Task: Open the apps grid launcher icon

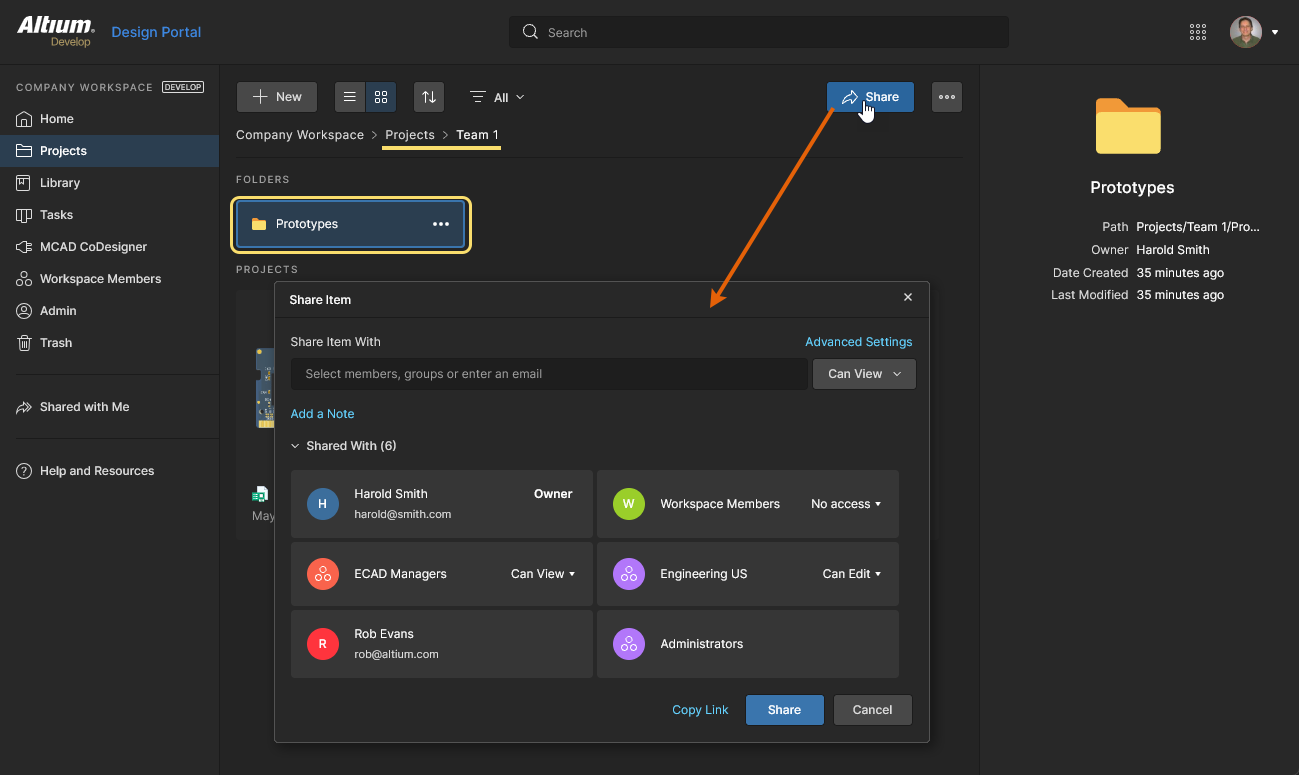Action: (x=1198, y=32)
